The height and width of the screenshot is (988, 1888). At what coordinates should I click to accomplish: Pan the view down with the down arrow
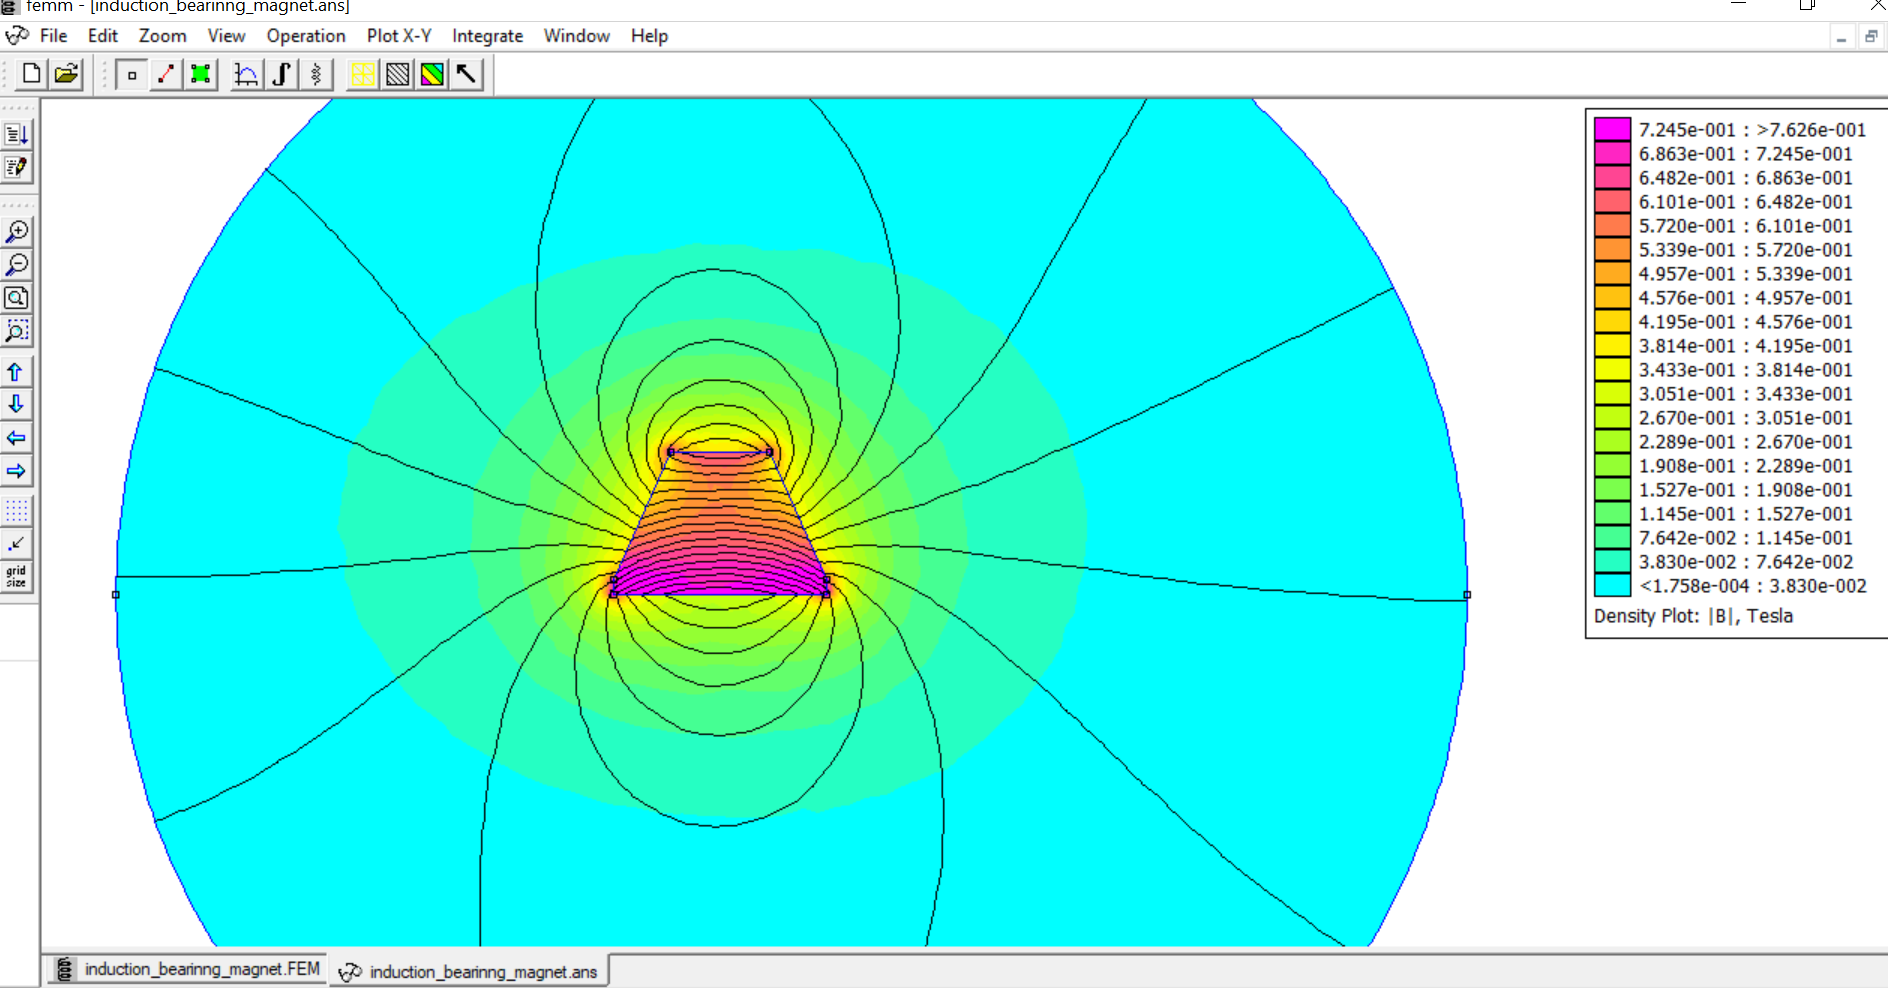pos(17,404)
